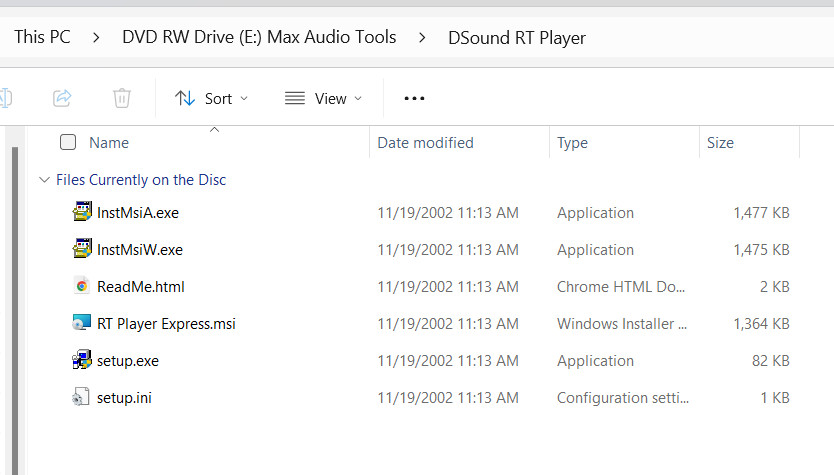Go to DVD RW Drive (E:) Max Audio Tools

[259, 37]
